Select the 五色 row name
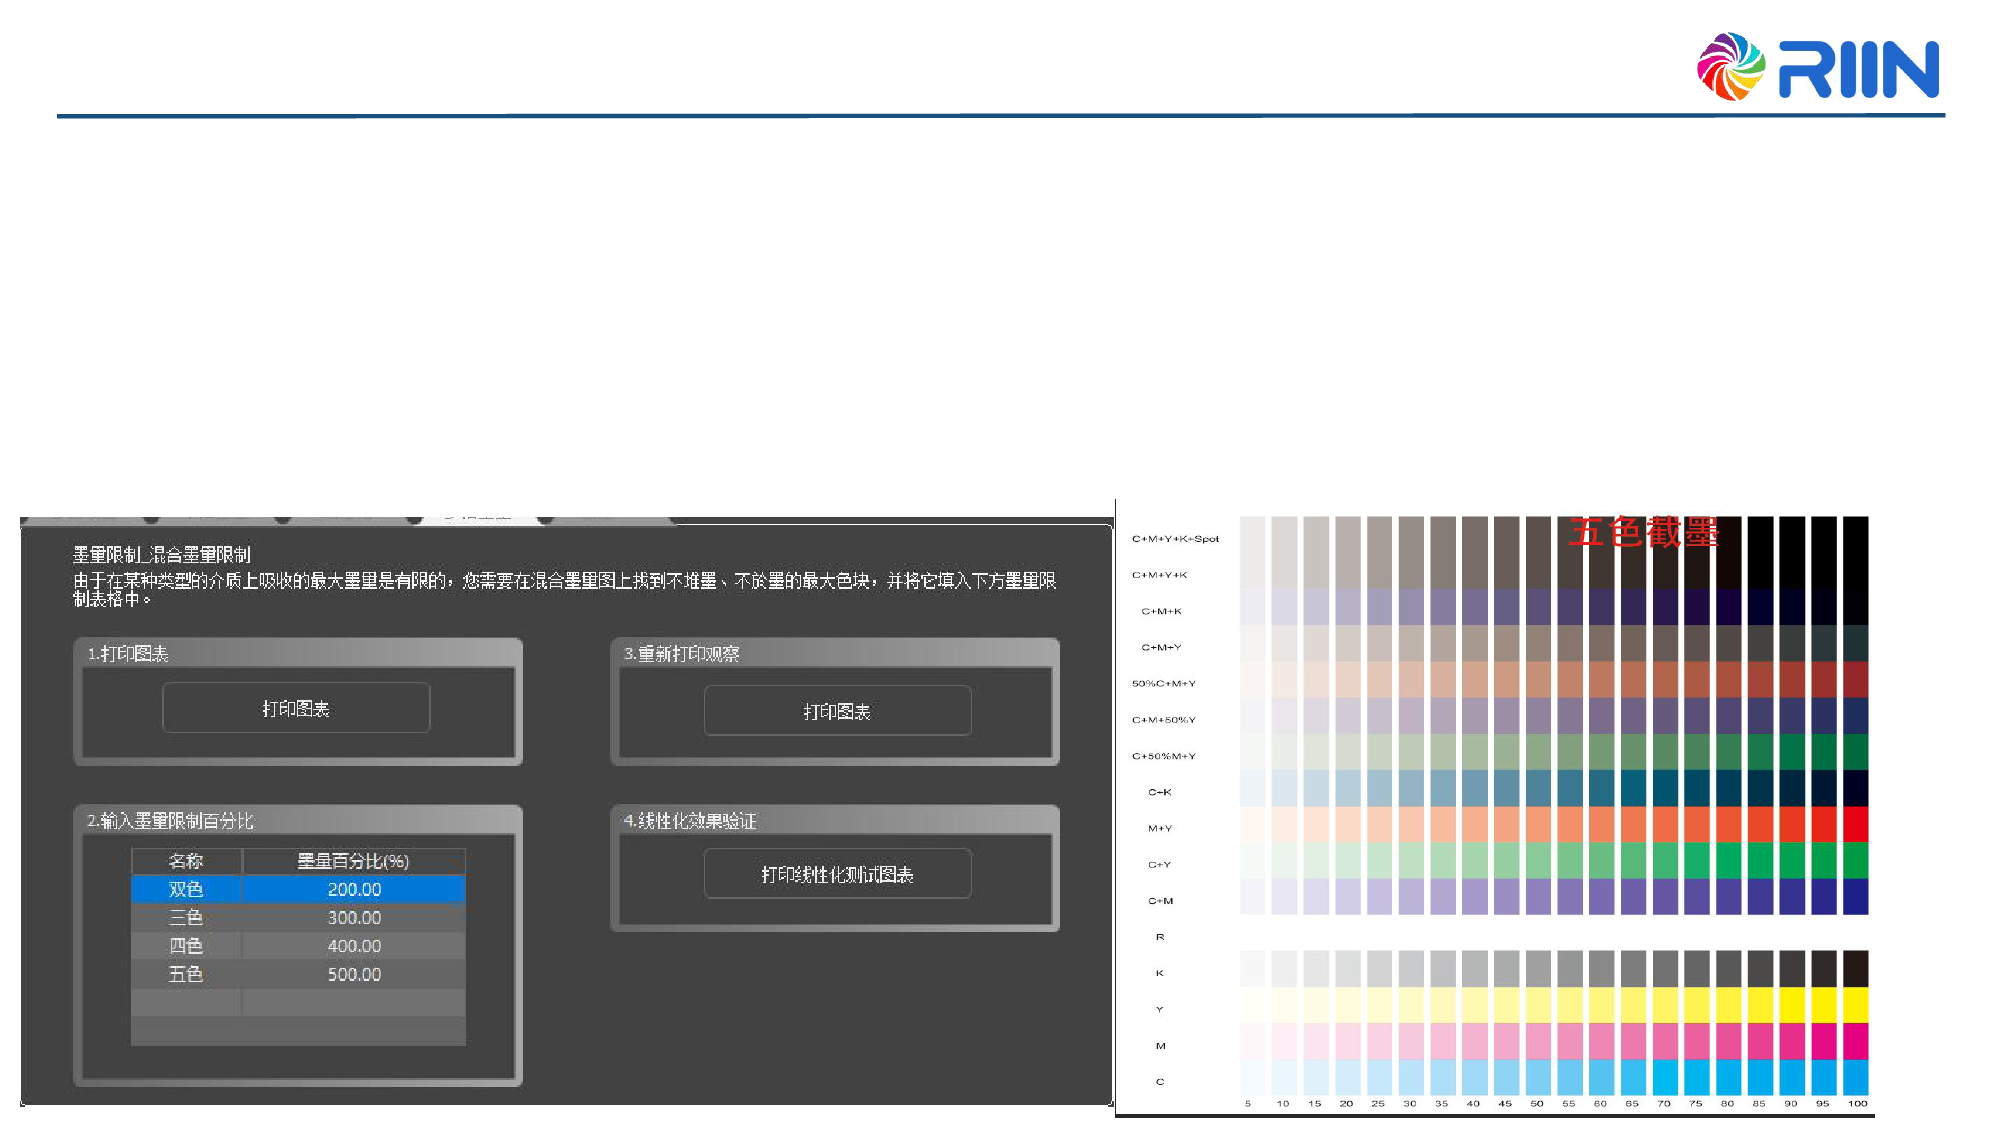This screenshot has height=1125, width=2001. (x=186, y=974)
